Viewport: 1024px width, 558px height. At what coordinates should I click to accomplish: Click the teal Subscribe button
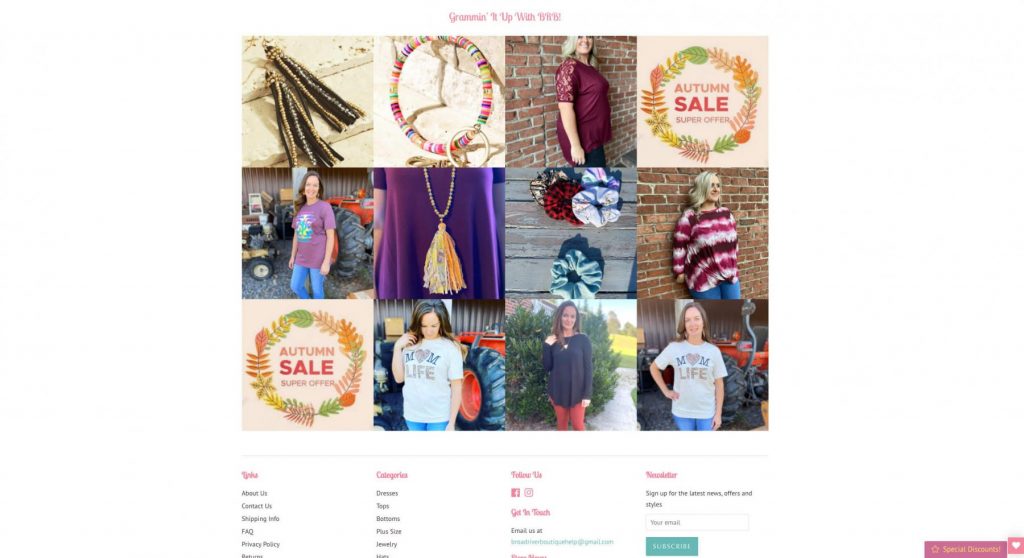pos(671,546)
